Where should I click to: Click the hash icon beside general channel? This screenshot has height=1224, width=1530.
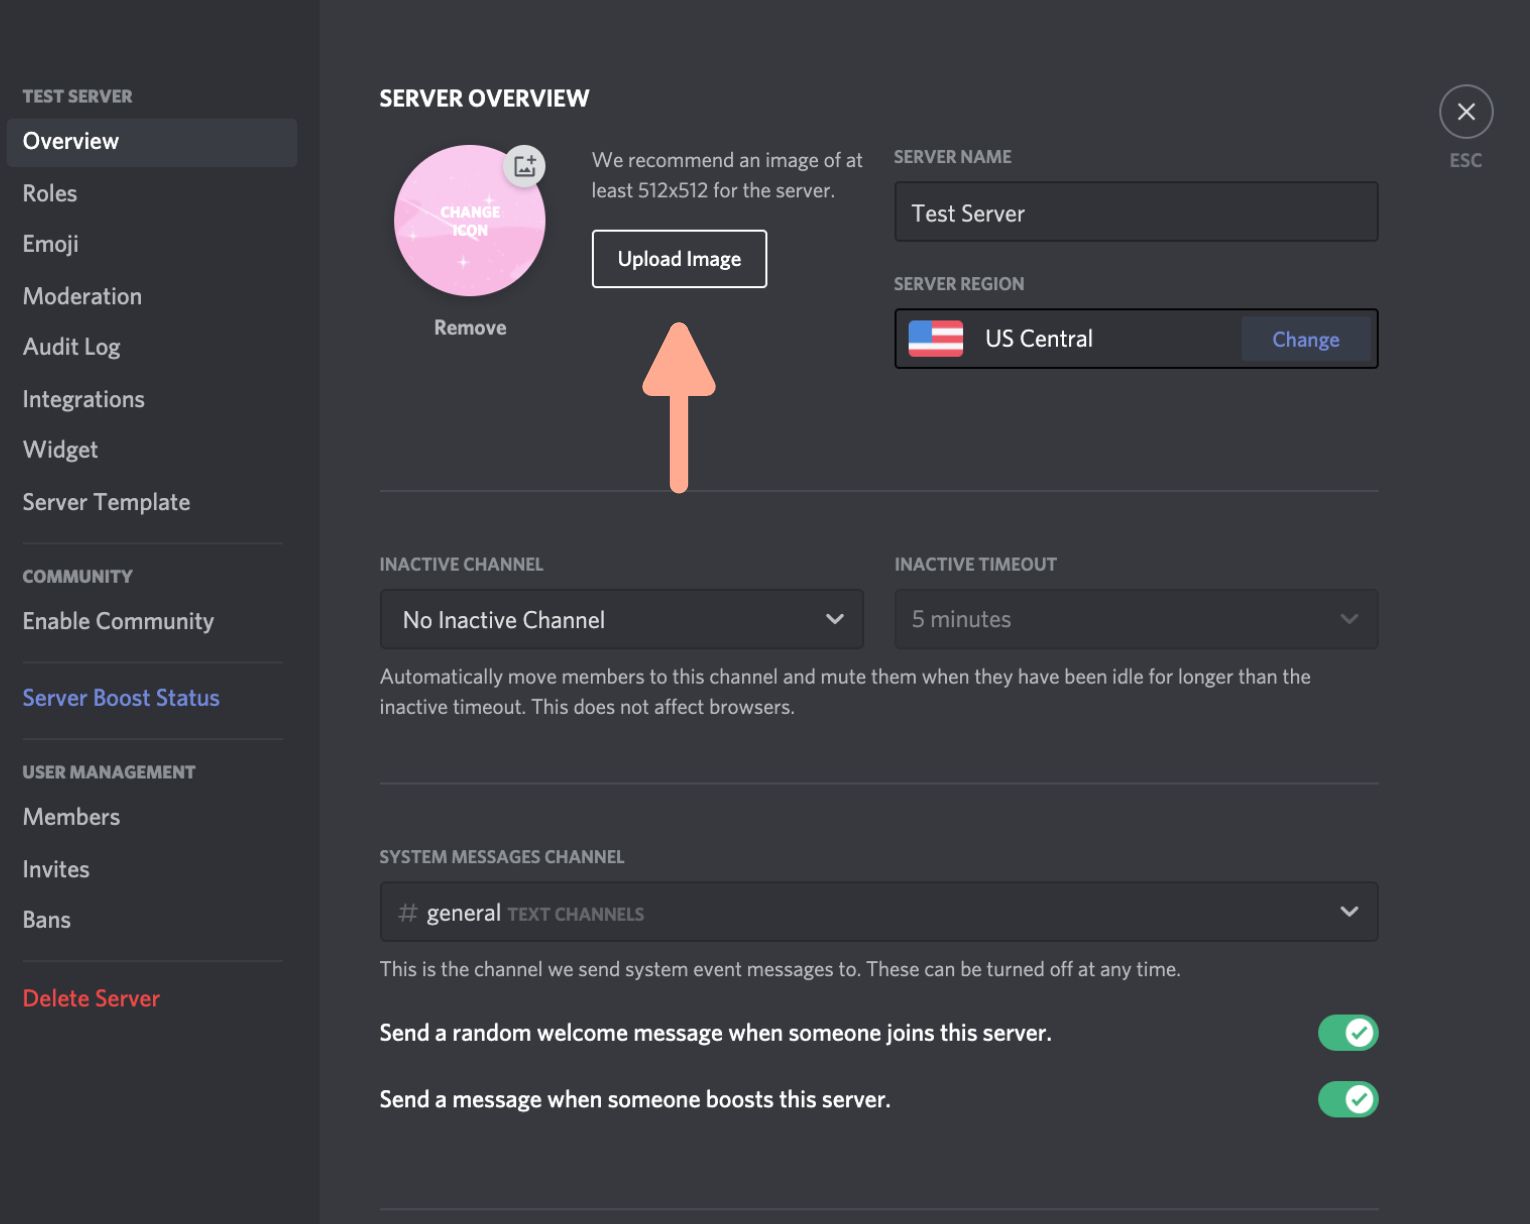point(407,913)
